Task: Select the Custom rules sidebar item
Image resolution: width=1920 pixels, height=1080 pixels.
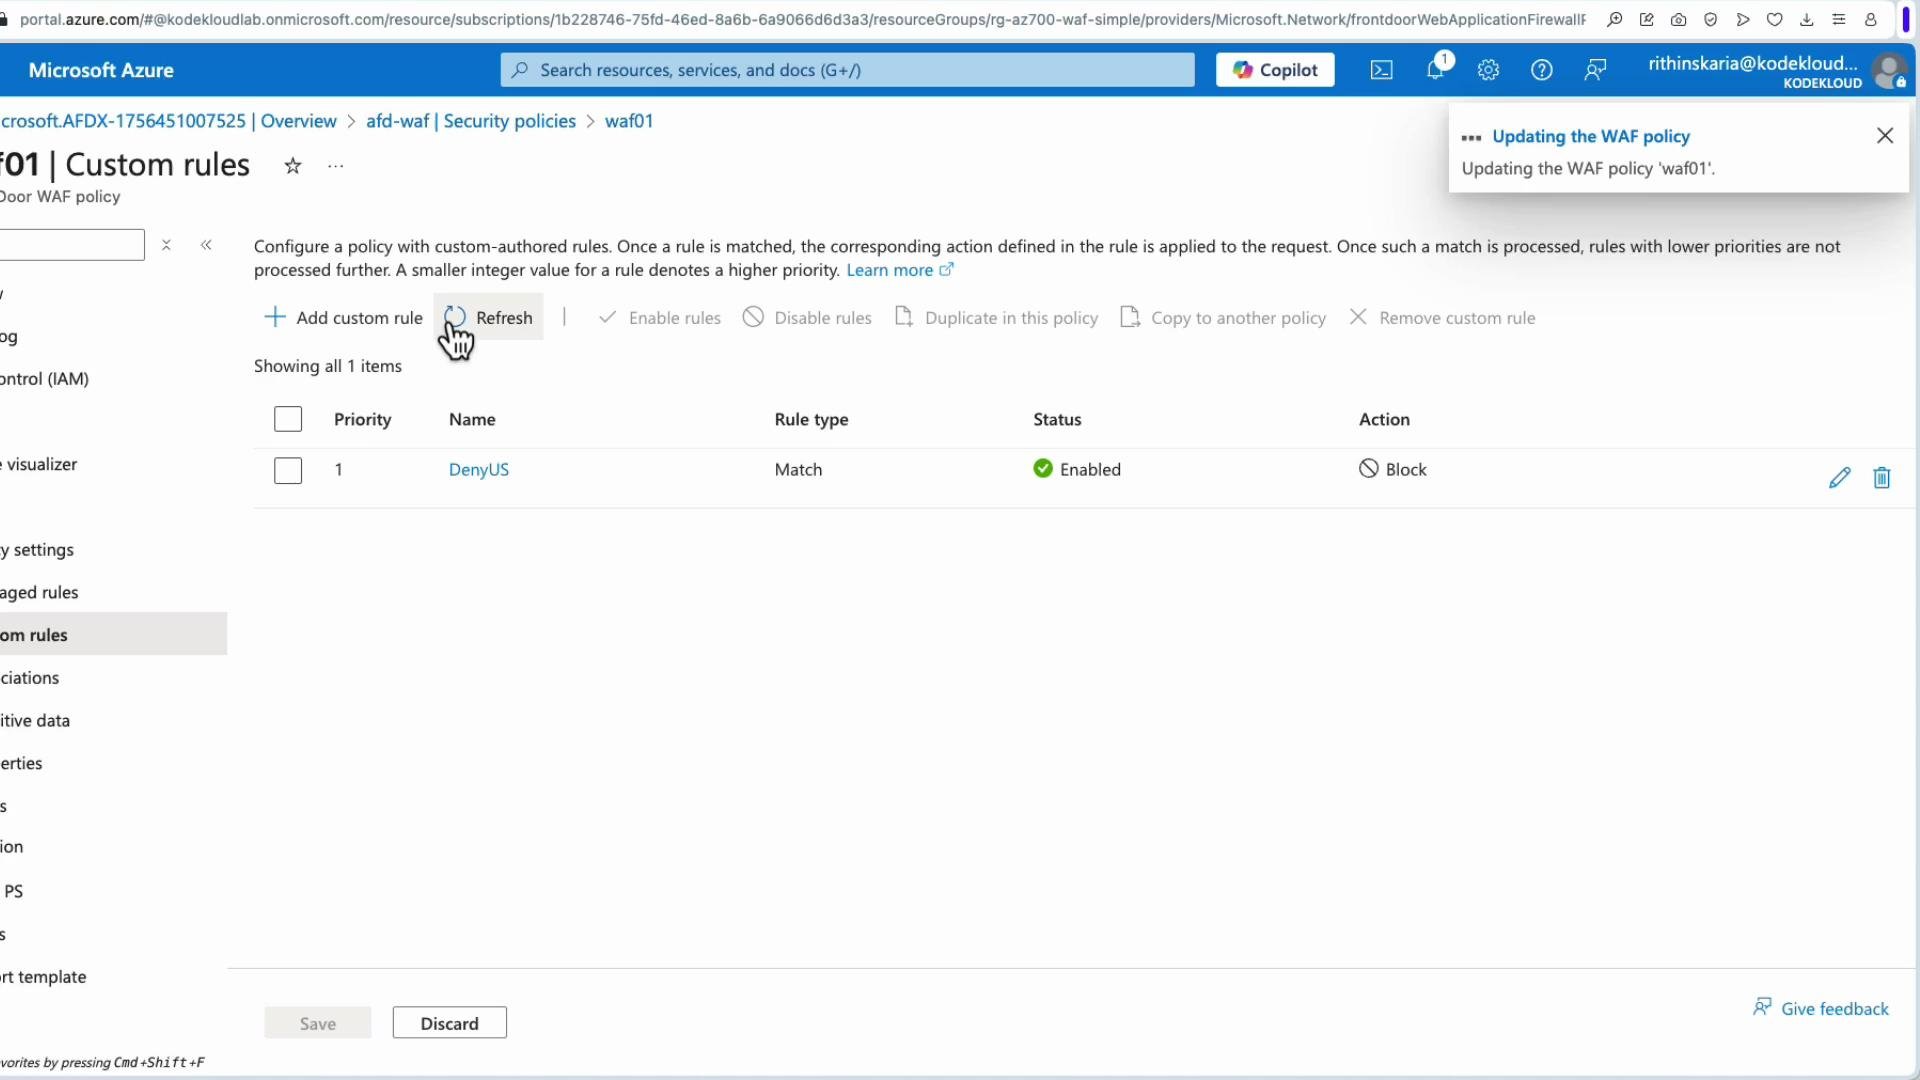Action: (x=113, y=635)
